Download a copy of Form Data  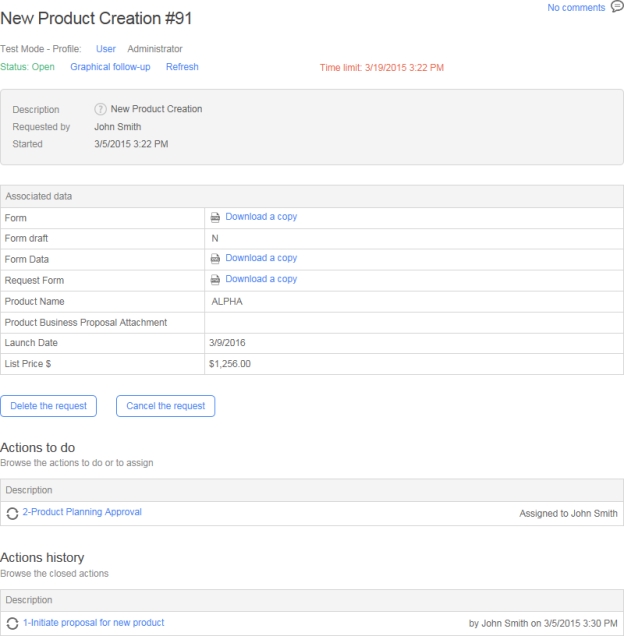tap(261, 258)
